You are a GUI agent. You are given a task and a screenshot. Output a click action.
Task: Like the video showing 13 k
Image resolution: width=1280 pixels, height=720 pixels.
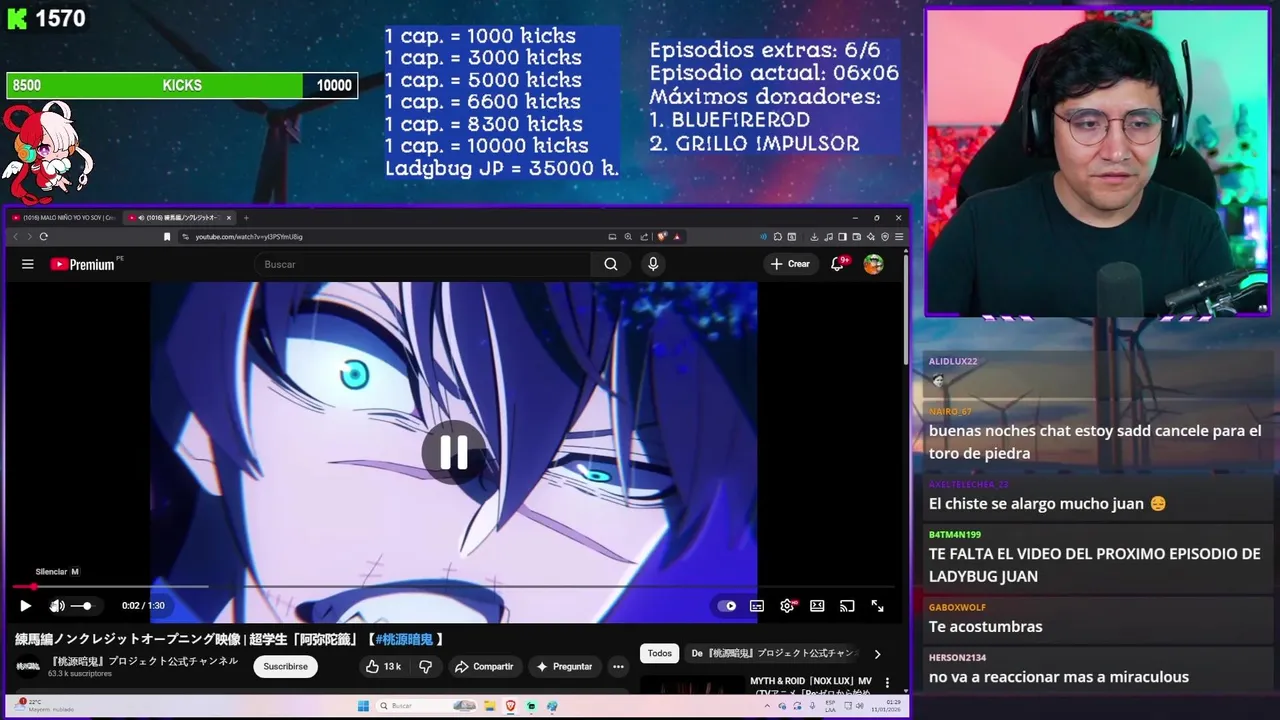[x=383, y=666]
